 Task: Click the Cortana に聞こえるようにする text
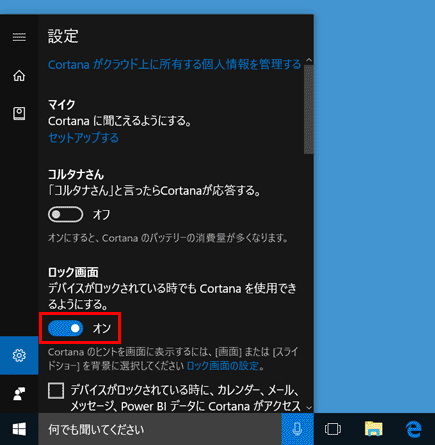(x=120, y=121)
